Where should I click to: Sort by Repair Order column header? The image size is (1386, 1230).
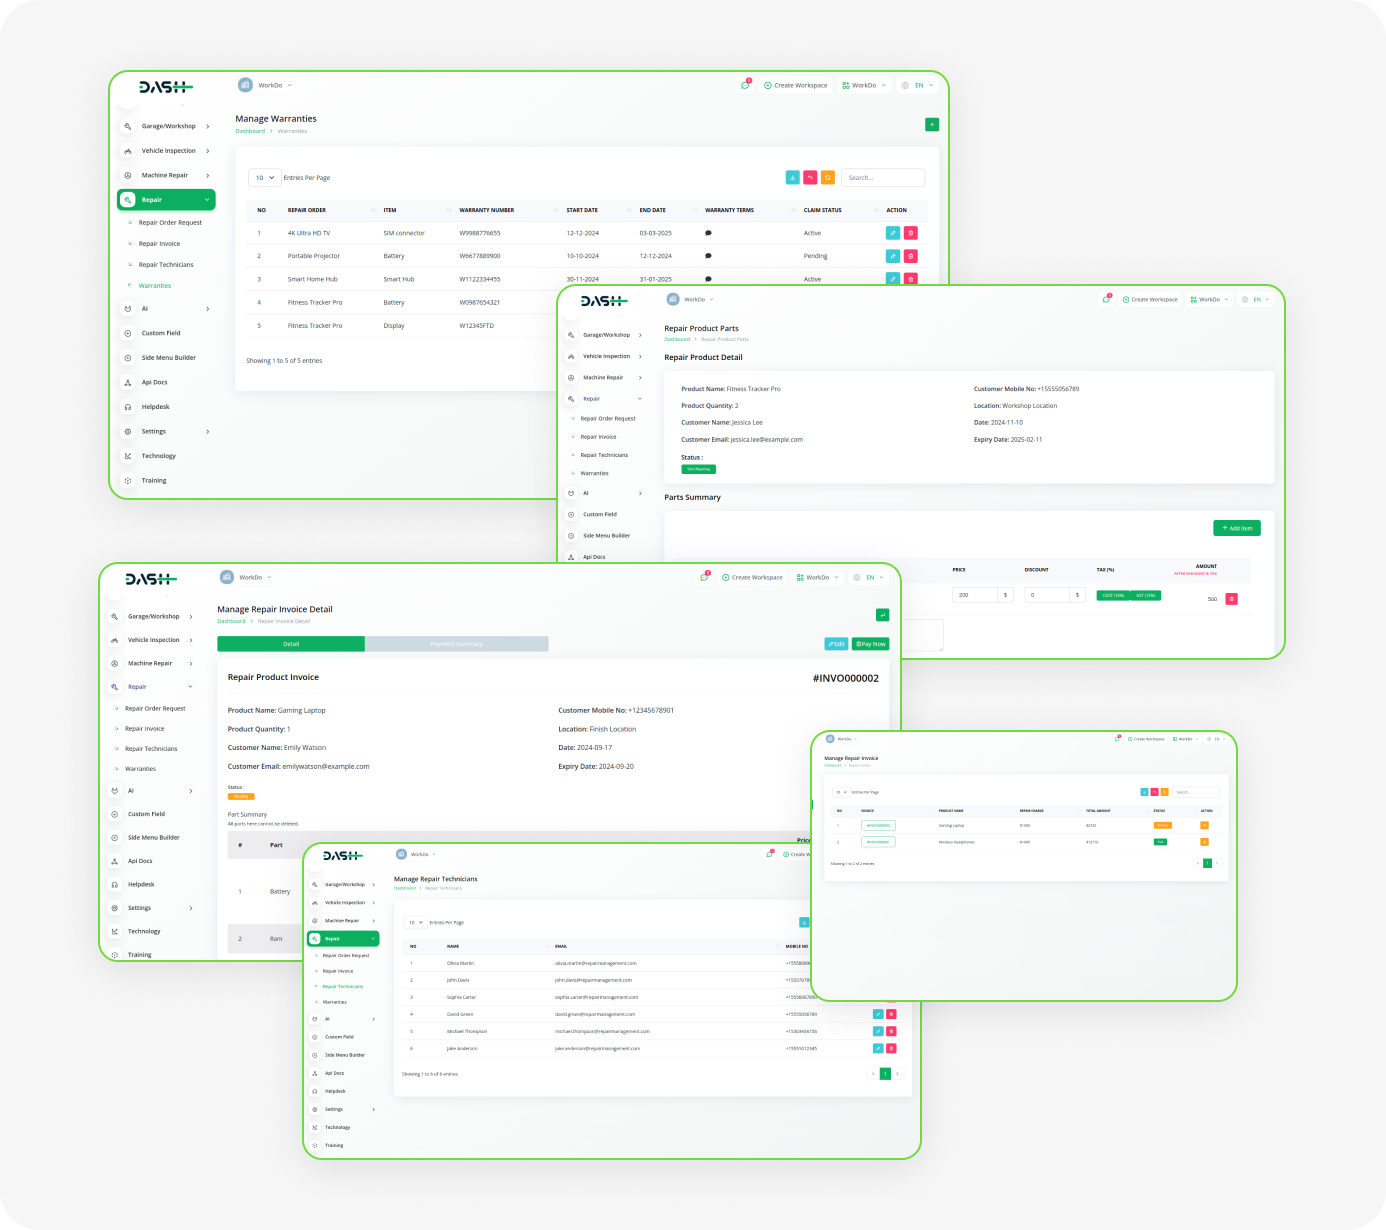[307, 210]
